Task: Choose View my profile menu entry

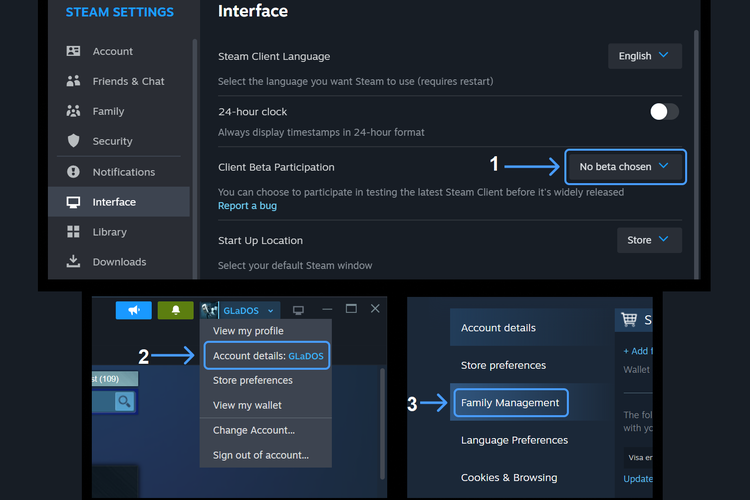Action: [x=265, y=331]
